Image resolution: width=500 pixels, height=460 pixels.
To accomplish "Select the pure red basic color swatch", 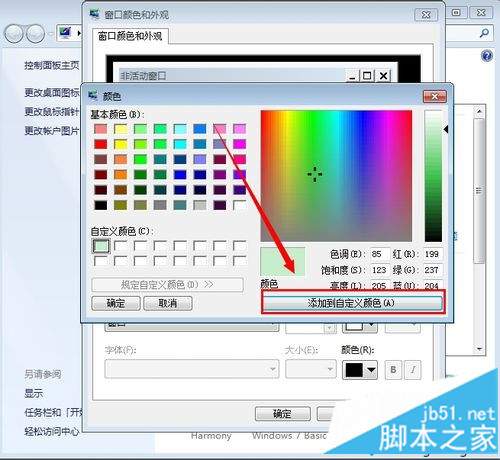I will pos(100,144).
